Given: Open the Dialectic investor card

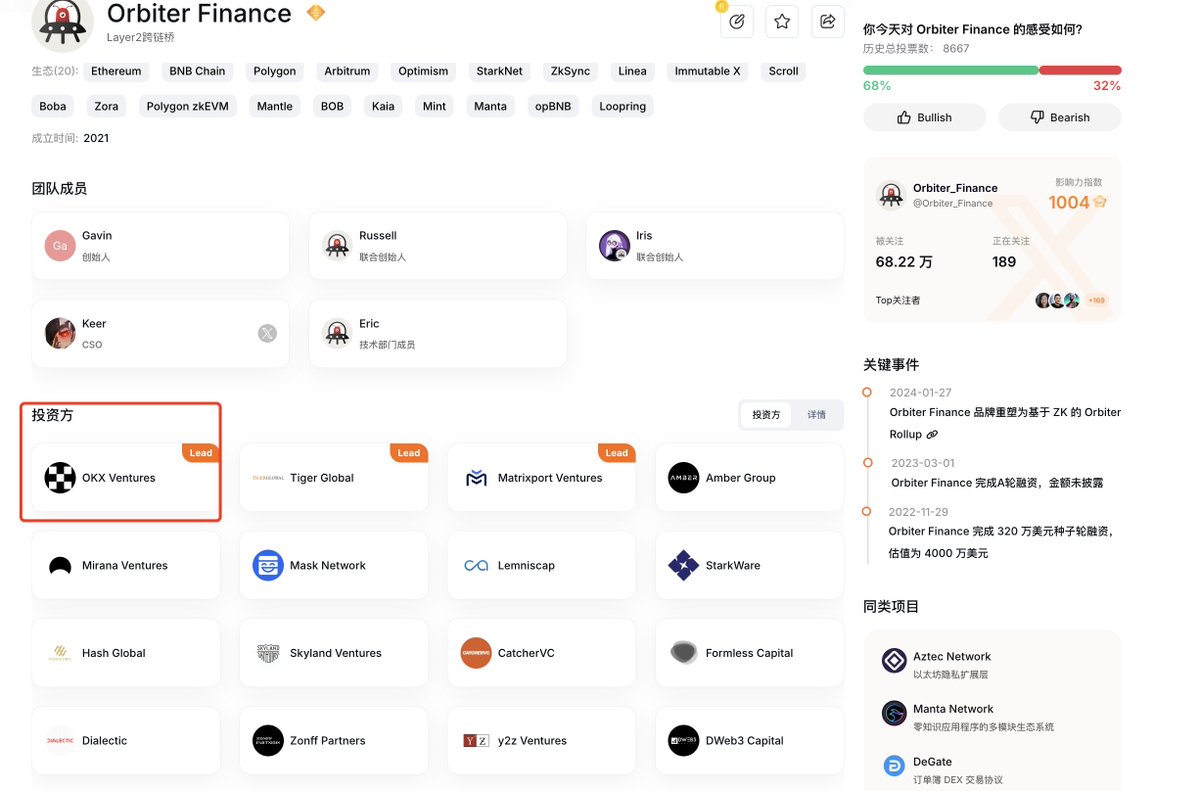Looking at the screenshot, I should click(126, 741).
